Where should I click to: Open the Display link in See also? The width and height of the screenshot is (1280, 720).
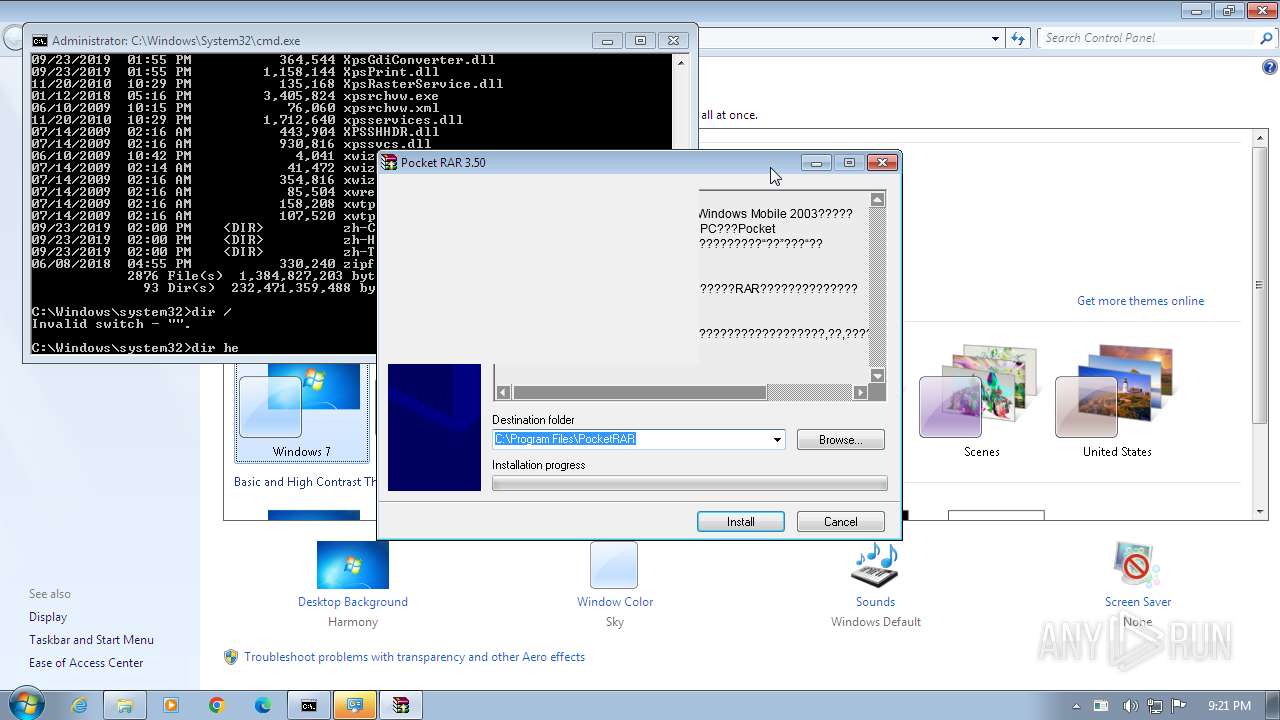click(48, 617)
